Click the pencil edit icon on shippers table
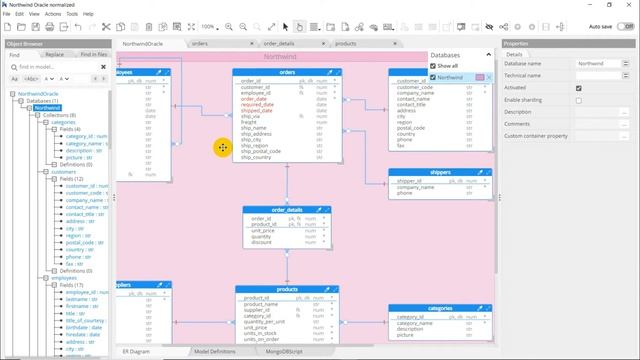 [x=480, y=172]
